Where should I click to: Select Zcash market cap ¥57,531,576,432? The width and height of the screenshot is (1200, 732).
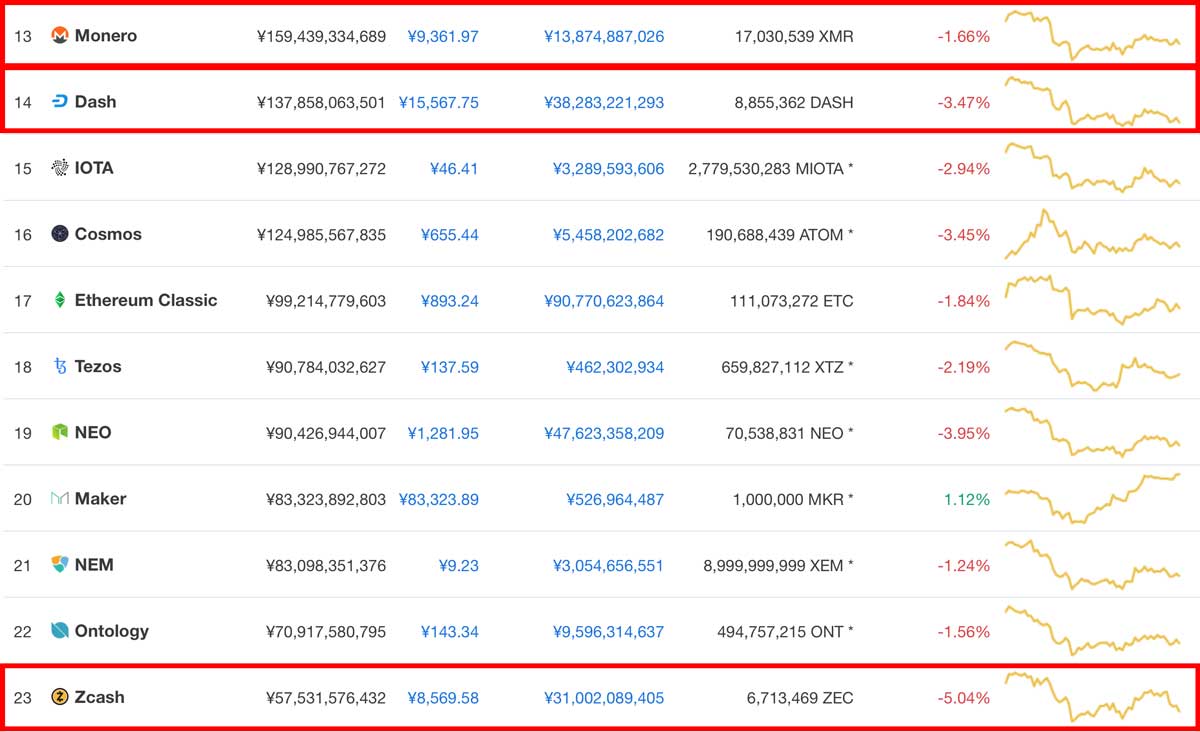click(326, 698)
